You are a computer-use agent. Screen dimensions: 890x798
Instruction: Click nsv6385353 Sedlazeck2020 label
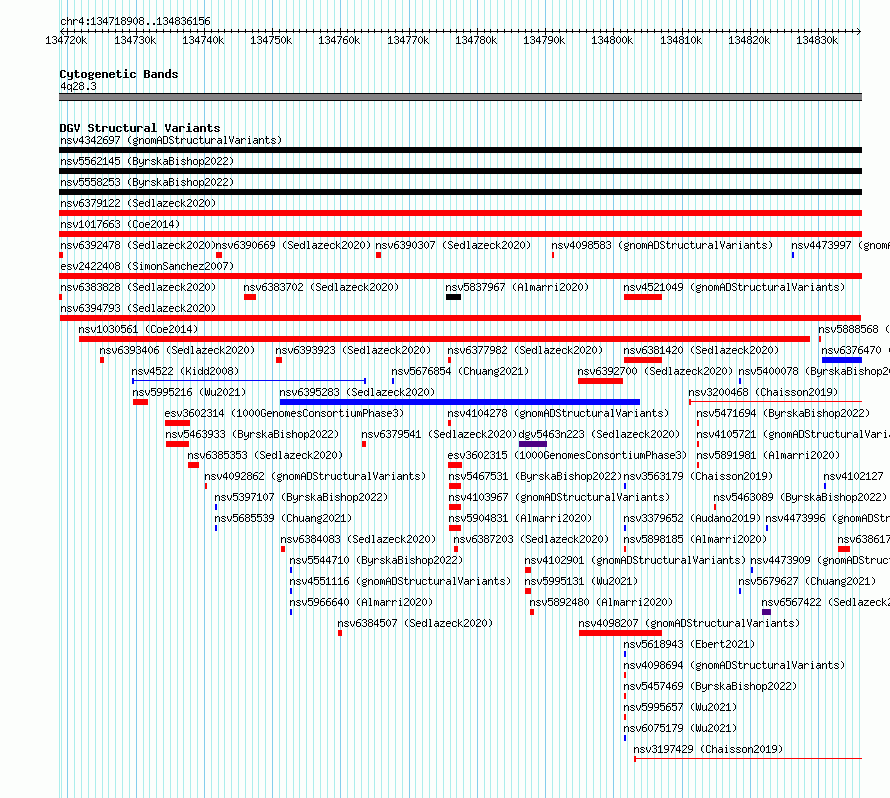point(266,455)
